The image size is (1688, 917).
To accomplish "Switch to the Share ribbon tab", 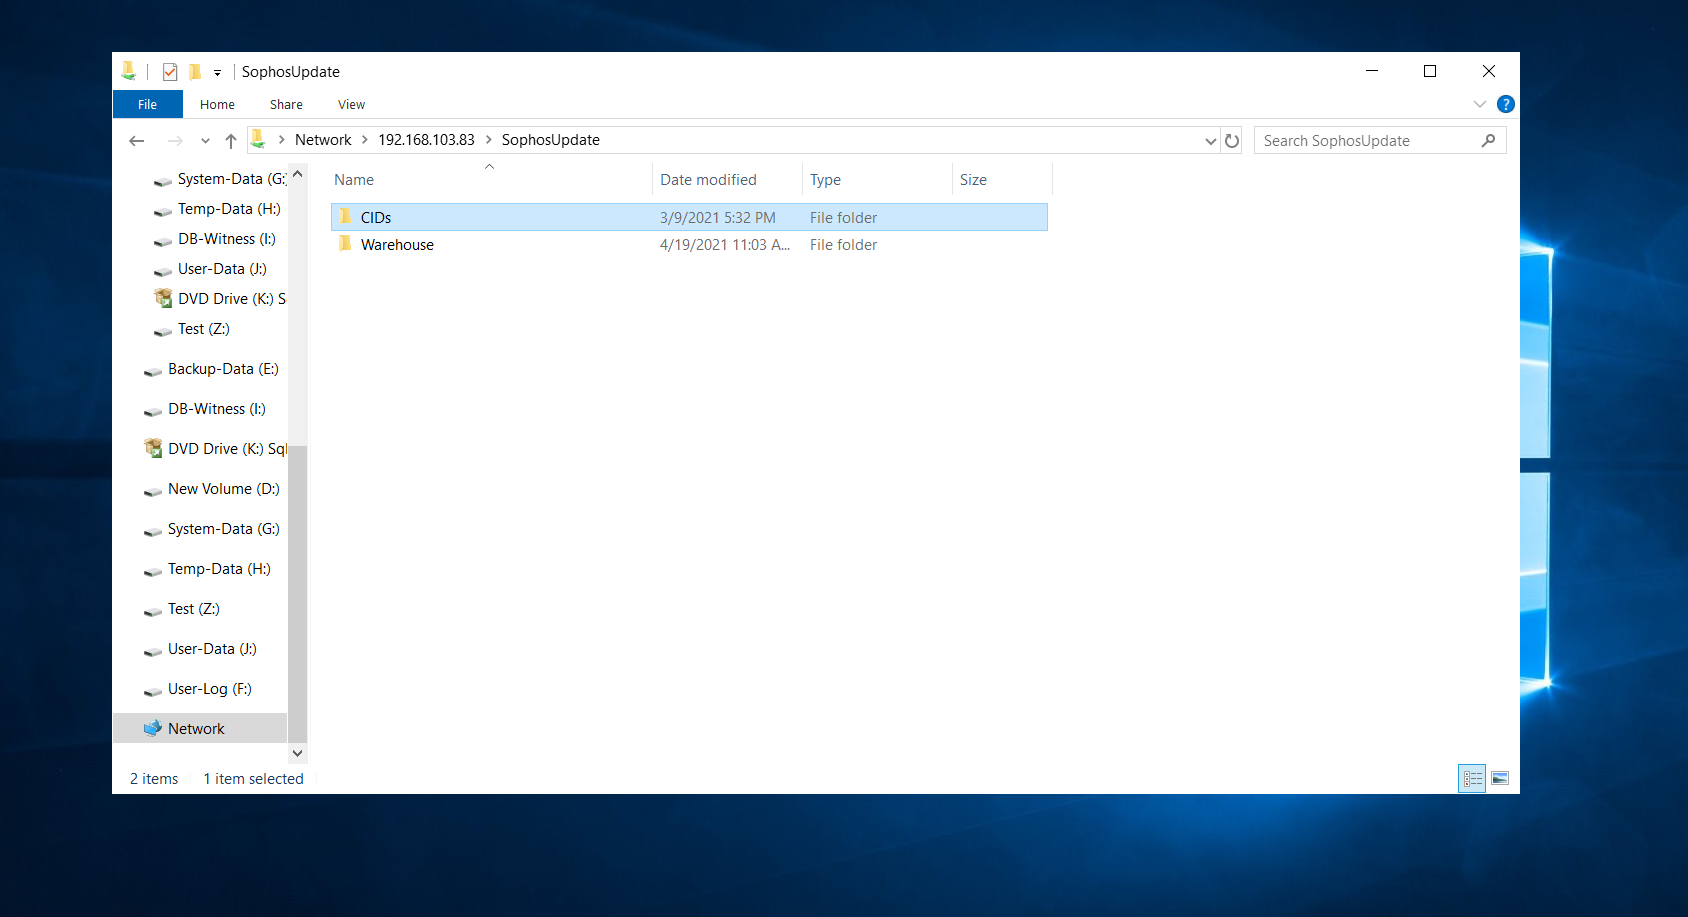I will pos(286,104).
